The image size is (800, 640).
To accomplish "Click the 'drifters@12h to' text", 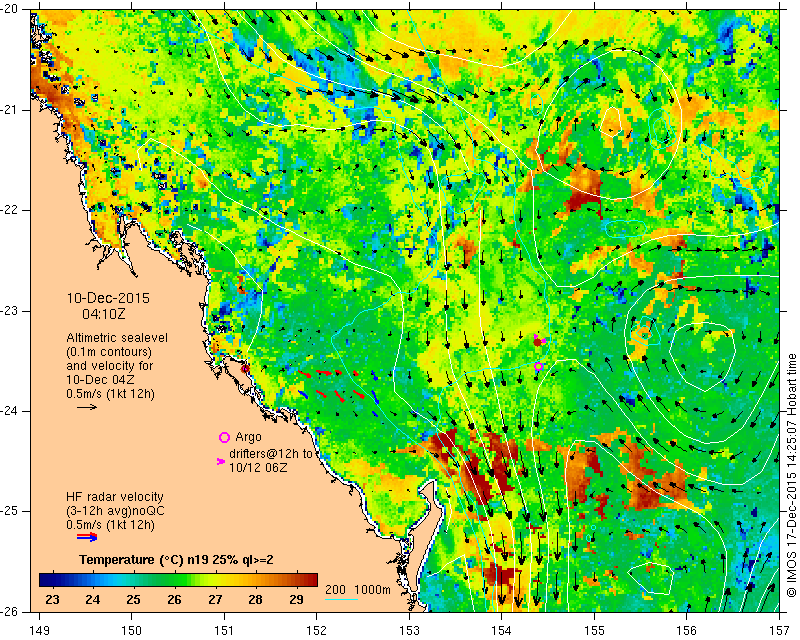I will coord(270,454).
